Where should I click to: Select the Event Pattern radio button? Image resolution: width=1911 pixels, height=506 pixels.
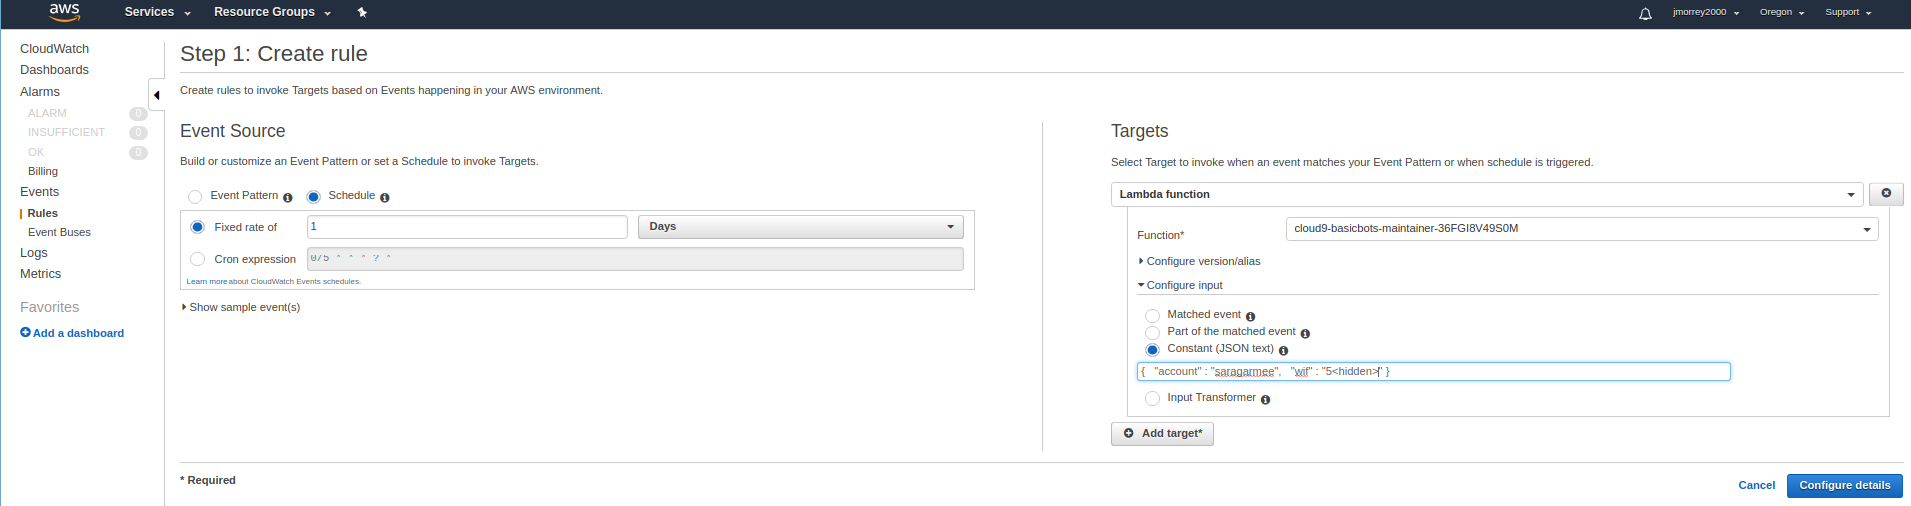point(195,197)
